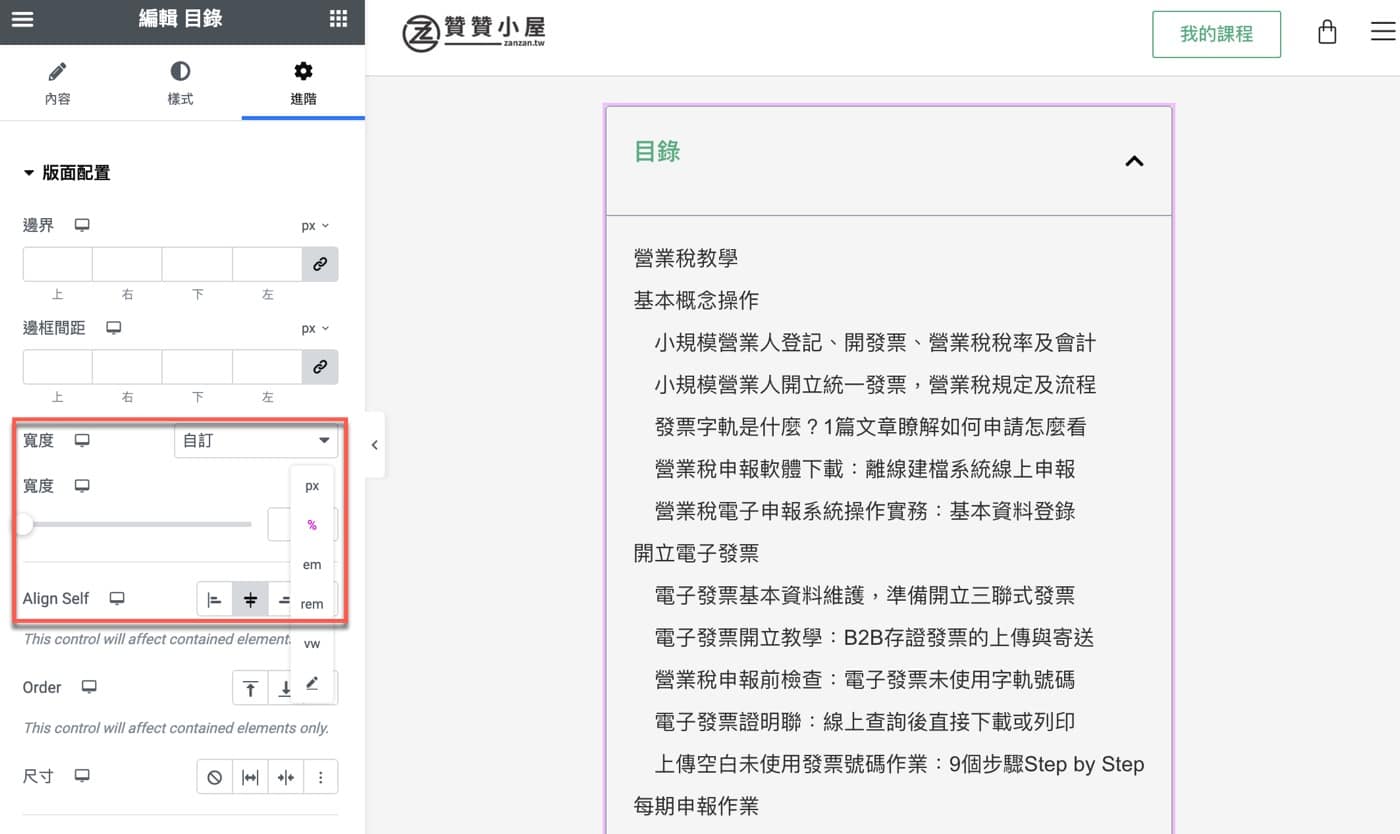Open 電子發票基本資料維護 link
This screenshot has height=834, width=1400.
865,596
